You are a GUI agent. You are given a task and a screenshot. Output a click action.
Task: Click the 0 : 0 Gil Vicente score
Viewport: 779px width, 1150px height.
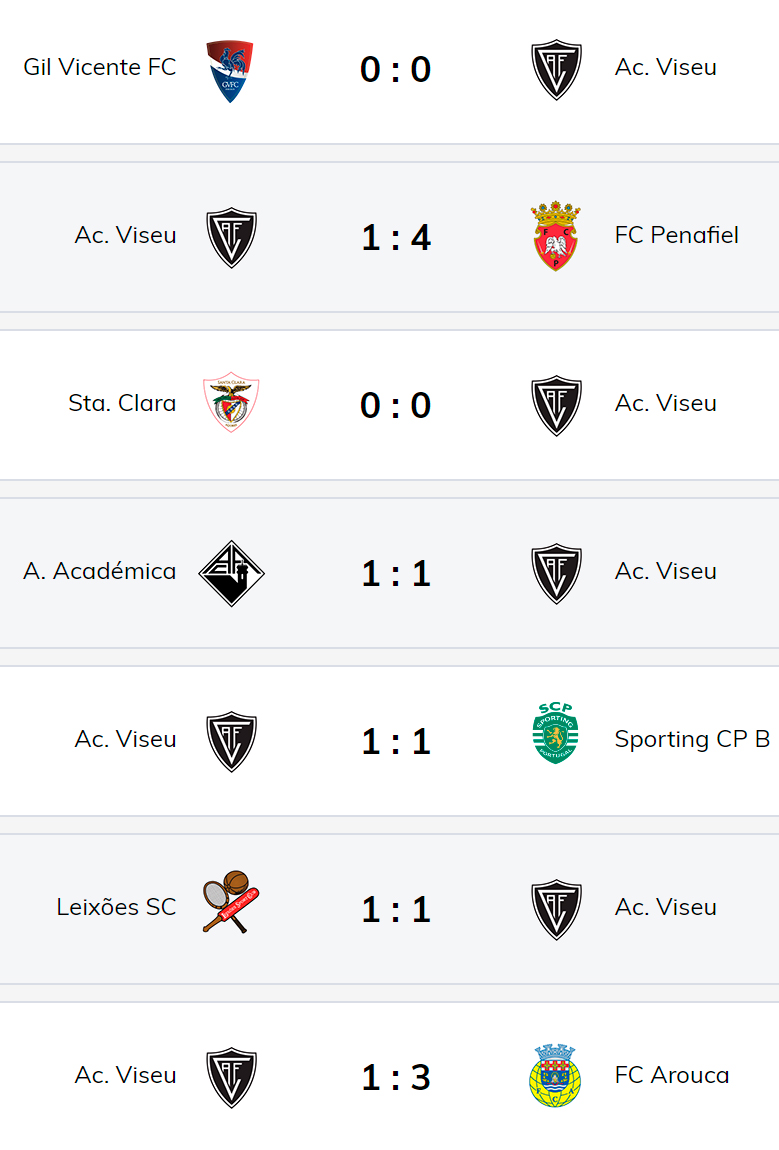(x=396, y=70)
